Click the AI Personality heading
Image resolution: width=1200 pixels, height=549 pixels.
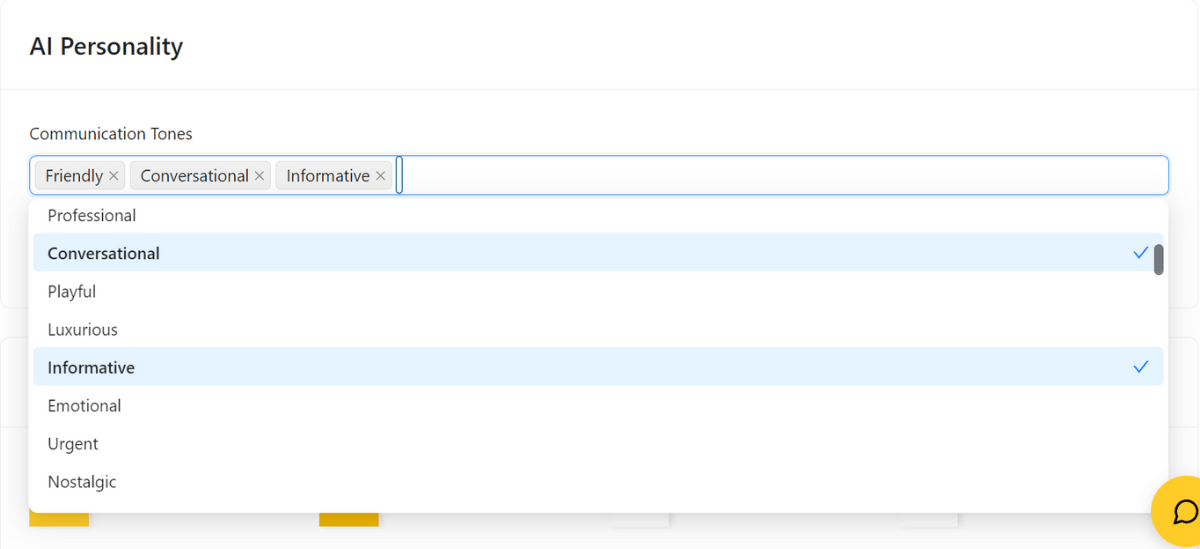point(106,47)
